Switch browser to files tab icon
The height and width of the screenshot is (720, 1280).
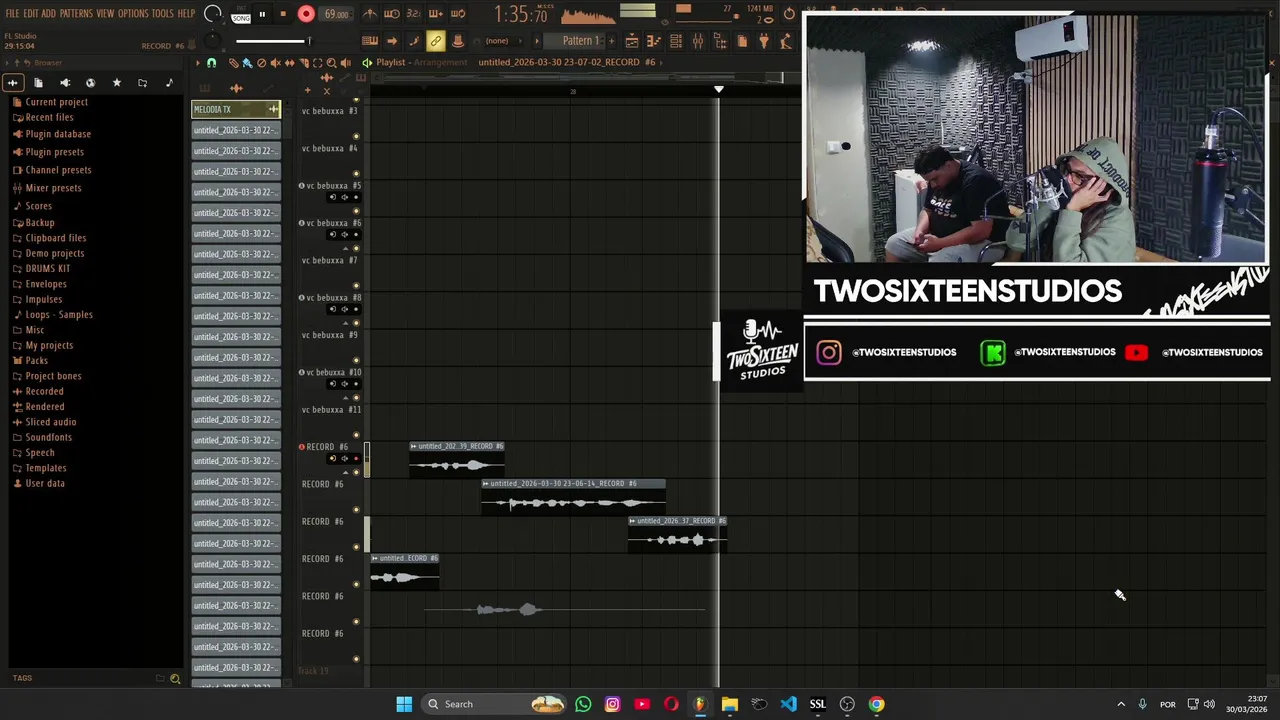click(x=39, y=83)
